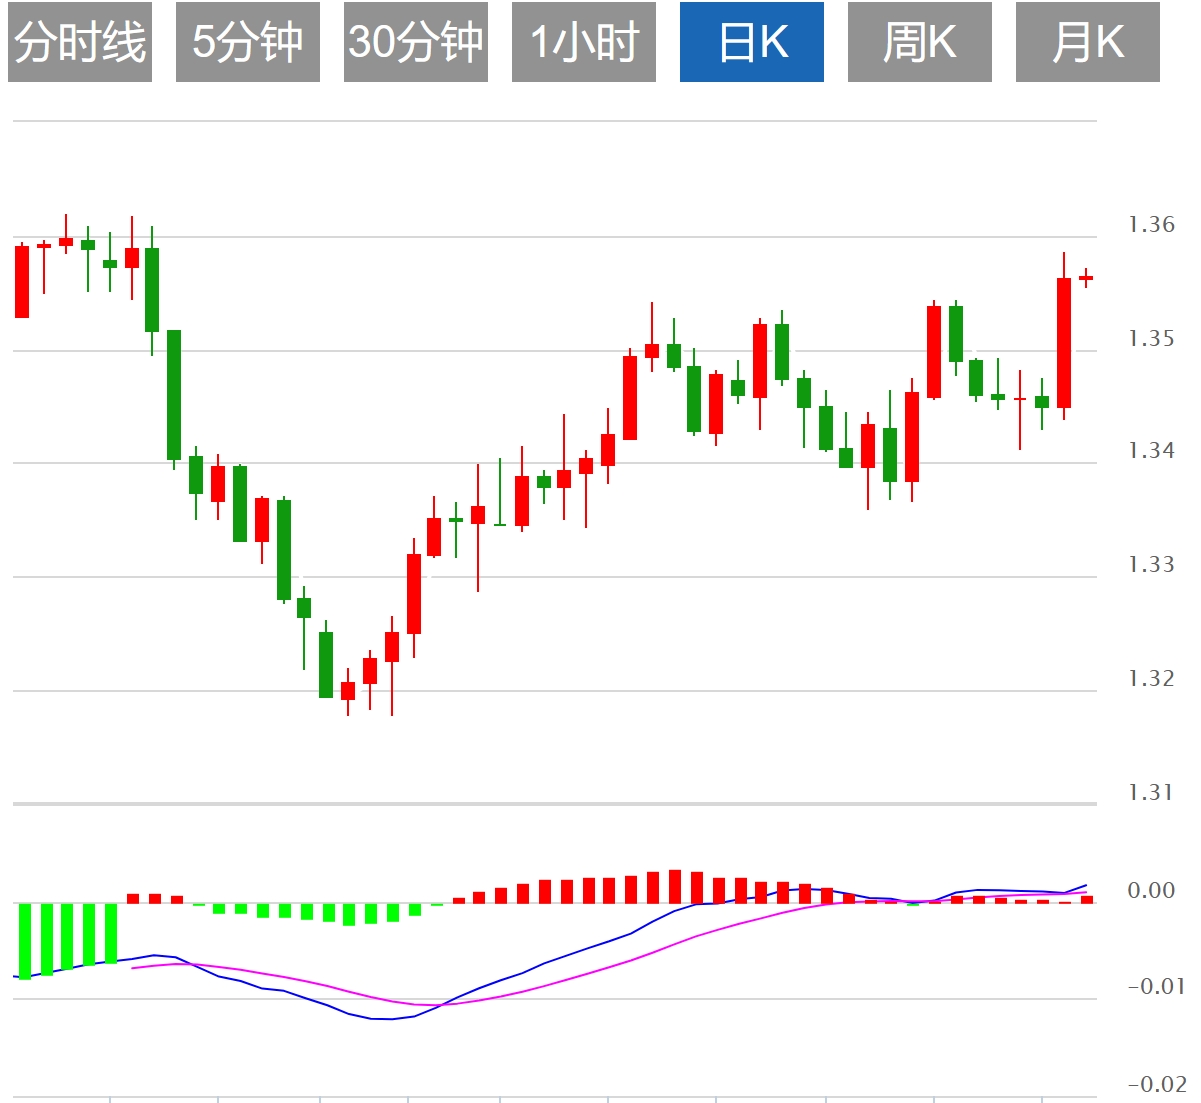This screenshot has width=1201, height=1103.
Task: Select the 1.34 price axis label
Action: tap(1151, 451)
